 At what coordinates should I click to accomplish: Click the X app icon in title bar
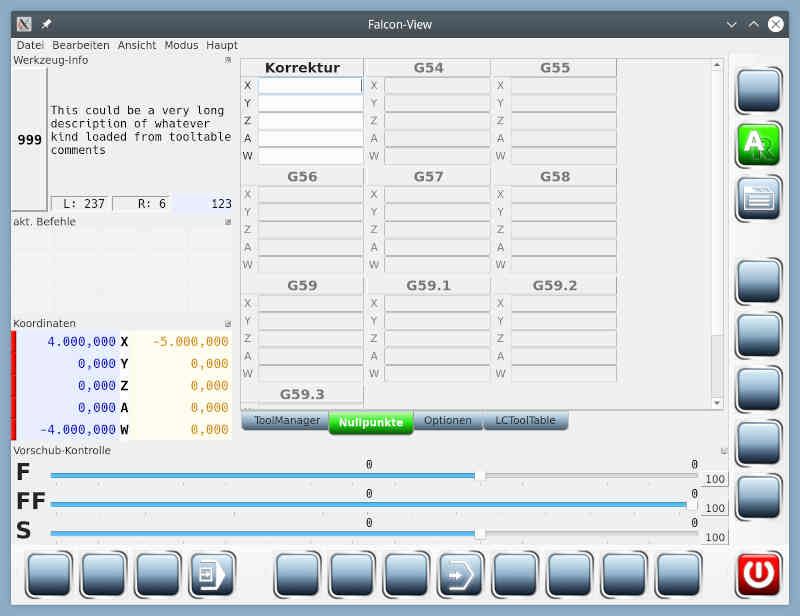(25, 24)
